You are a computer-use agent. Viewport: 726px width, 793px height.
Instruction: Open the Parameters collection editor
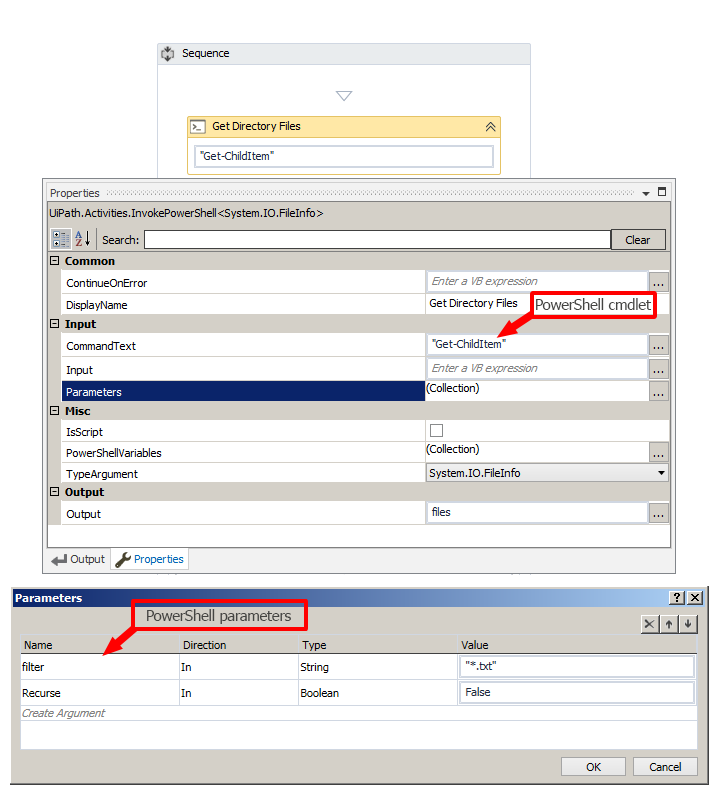click(658, 392)
